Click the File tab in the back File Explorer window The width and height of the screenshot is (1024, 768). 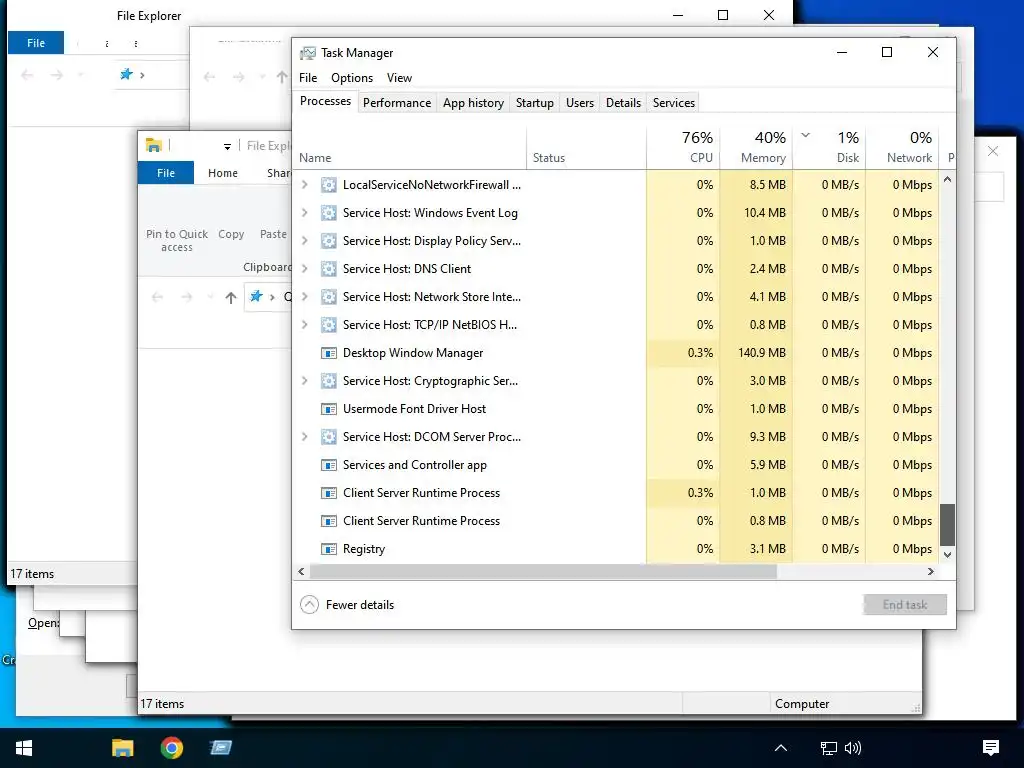coord(36,43)
